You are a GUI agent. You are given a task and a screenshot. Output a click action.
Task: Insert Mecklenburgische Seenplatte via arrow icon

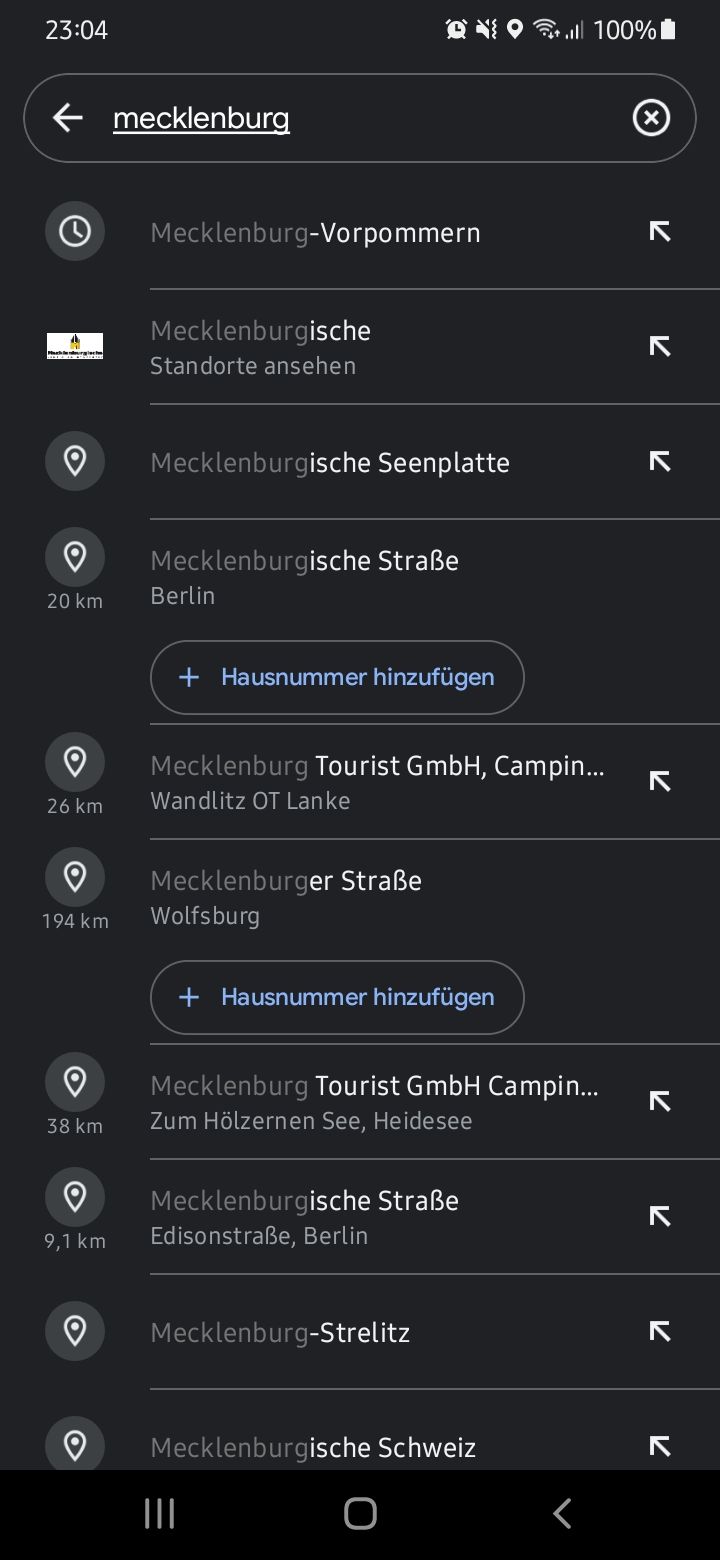tap(659, 461)
